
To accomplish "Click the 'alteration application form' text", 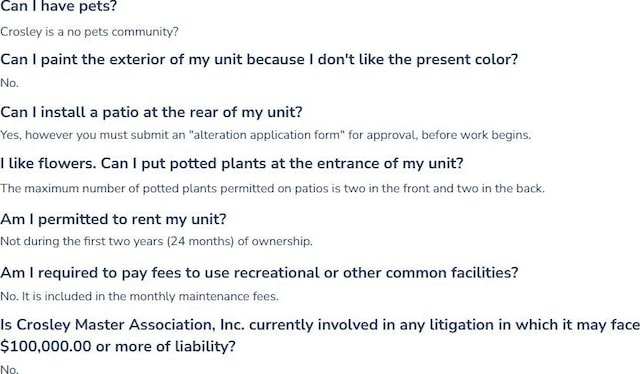I will (267, 135).
